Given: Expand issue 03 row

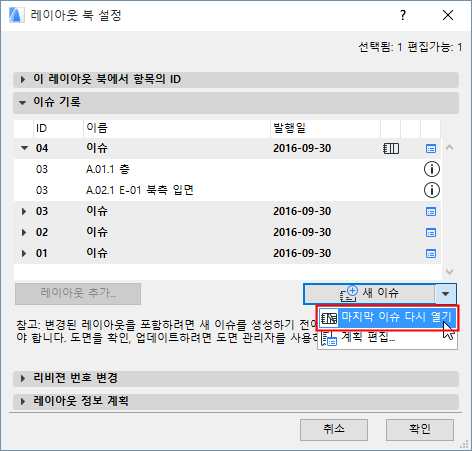Looking at the screenshot, I should point(24,211).
